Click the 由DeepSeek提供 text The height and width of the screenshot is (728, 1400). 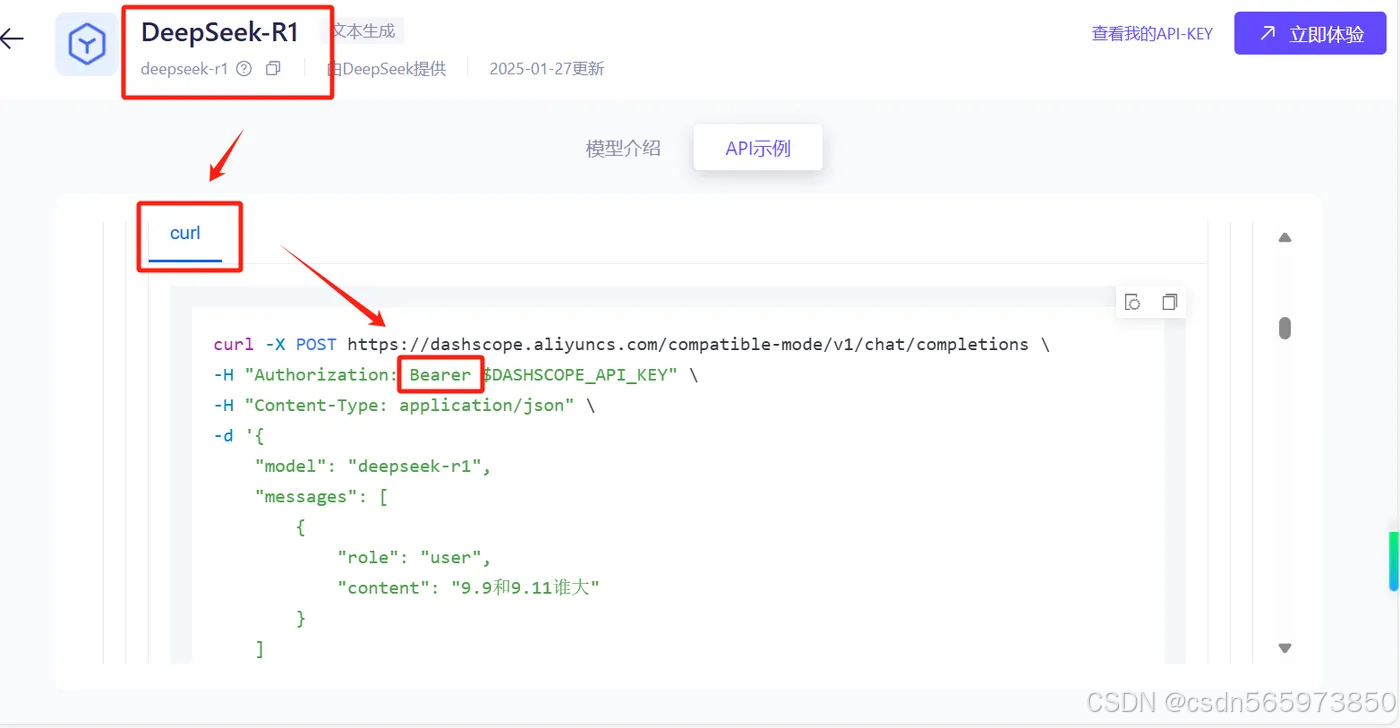click(x=386, y=69)
